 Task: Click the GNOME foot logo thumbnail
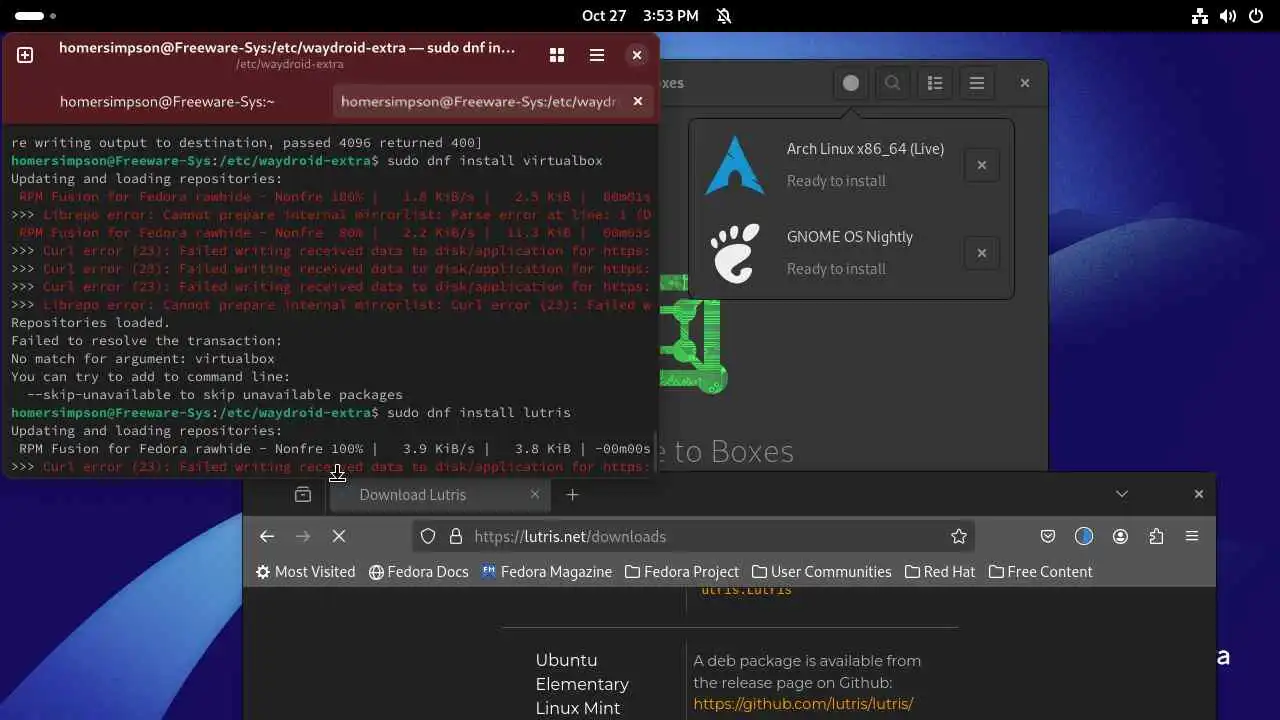(x=735, y=253)
